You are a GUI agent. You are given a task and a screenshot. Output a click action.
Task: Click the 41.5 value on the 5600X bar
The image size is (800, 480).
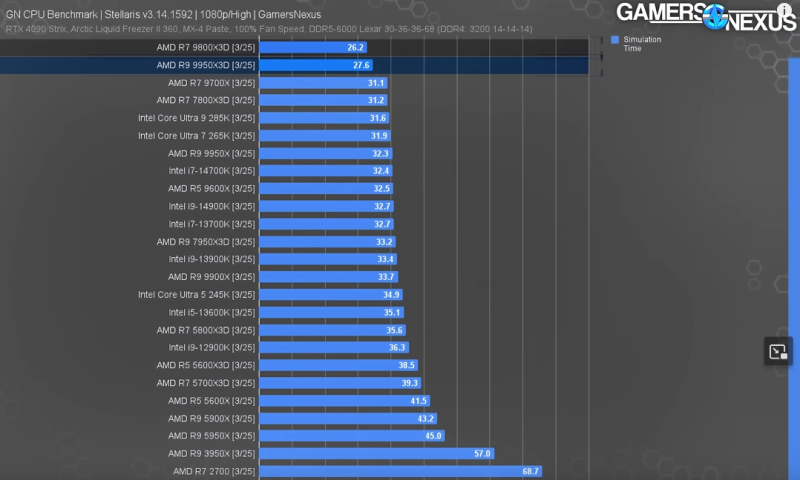[x=419, y=401]
